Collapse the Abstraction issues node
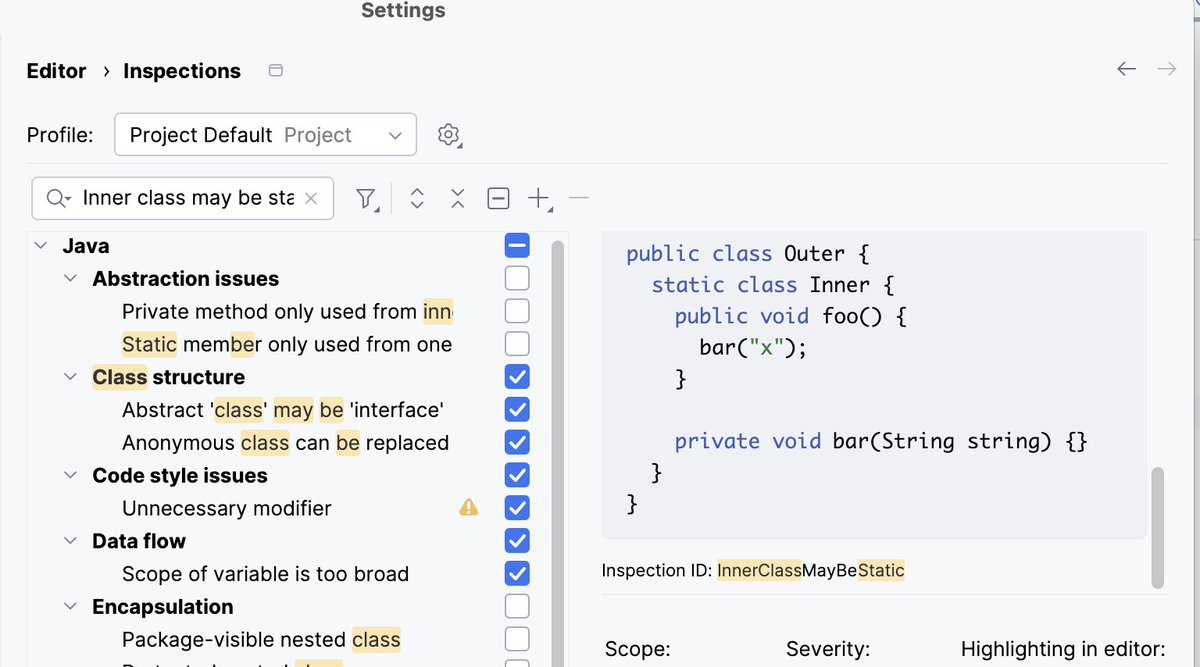 [x=71, y=279]
